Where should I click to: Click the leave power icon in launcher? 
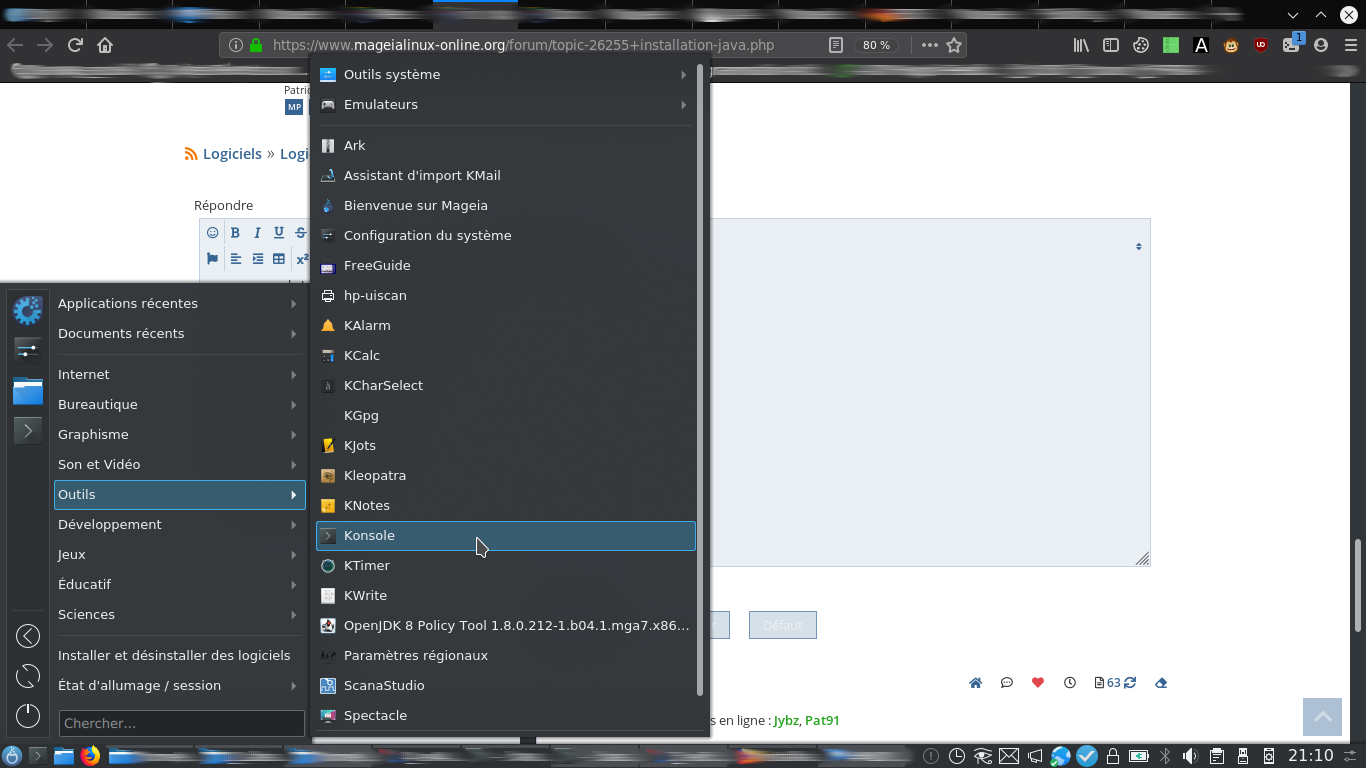[28, 715]
